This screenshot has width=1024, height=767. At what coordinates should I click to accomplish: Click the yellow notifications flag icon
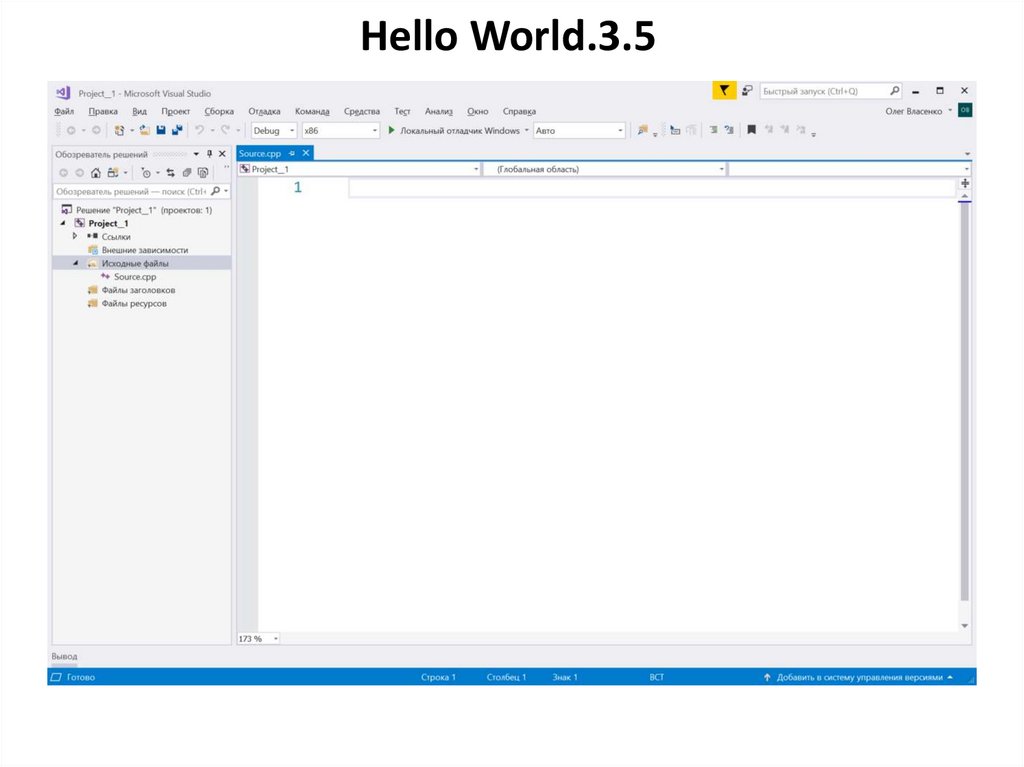(x=724, y=90)
